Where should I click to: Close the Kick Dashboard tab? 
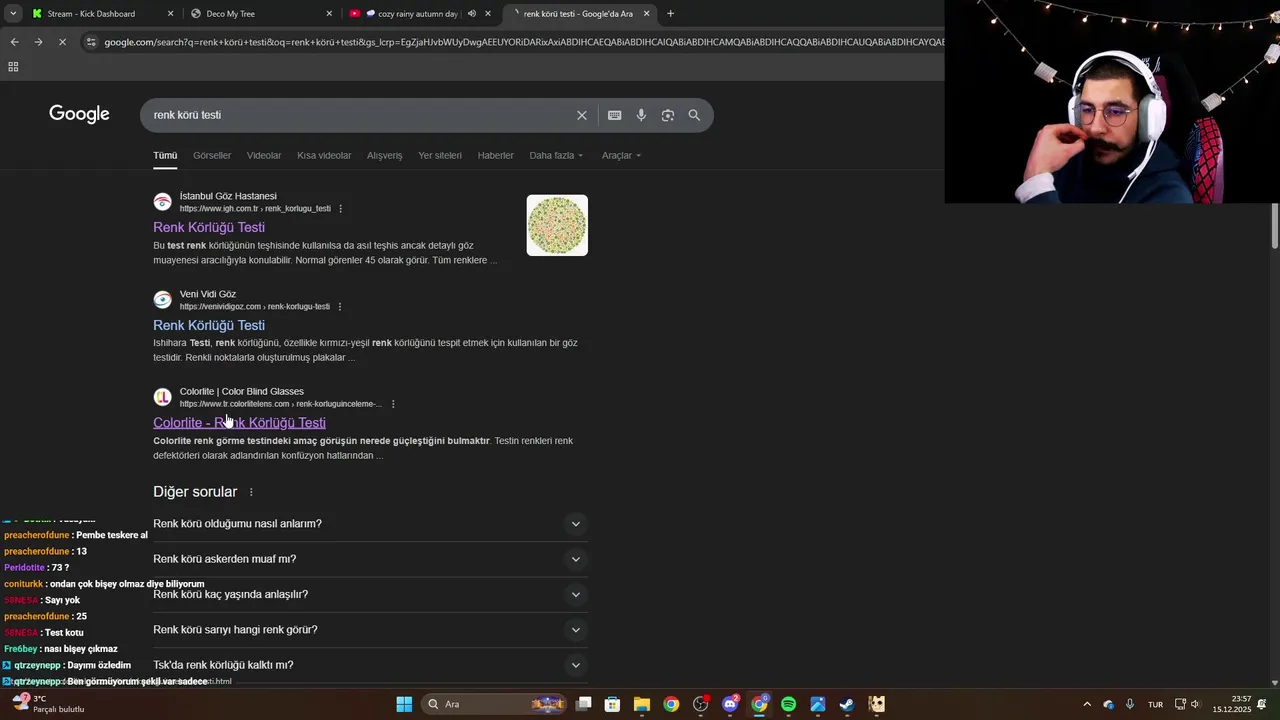pos(170,14)
